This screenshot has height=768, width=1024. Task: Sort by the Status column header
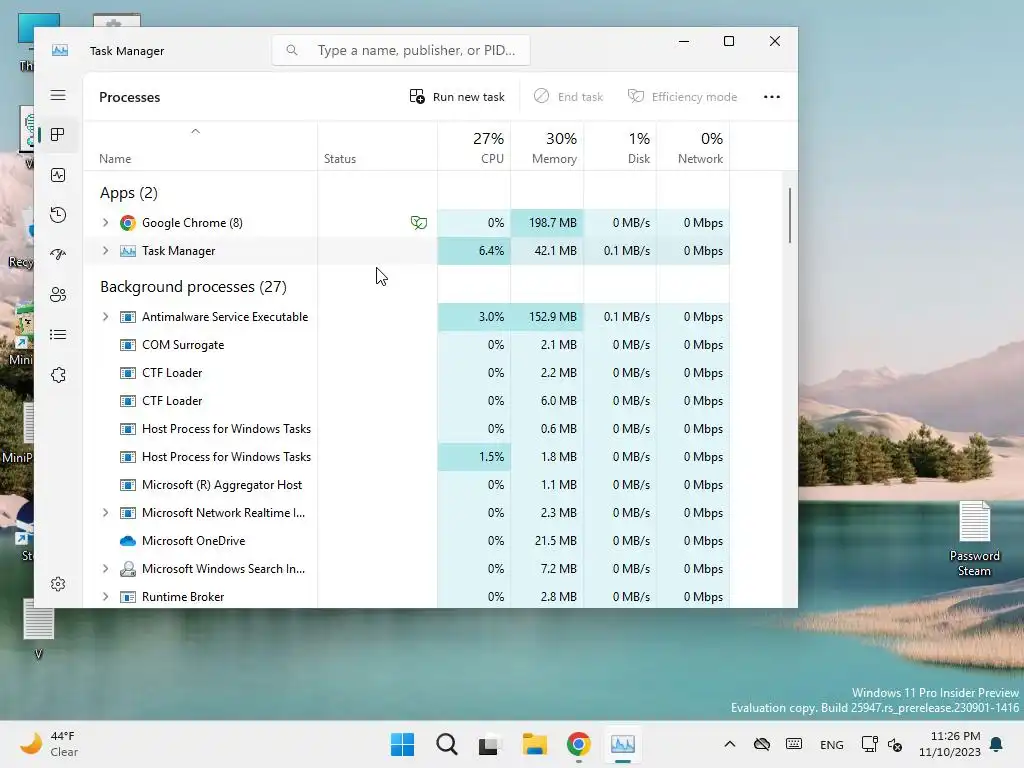(x=377, y=147)
